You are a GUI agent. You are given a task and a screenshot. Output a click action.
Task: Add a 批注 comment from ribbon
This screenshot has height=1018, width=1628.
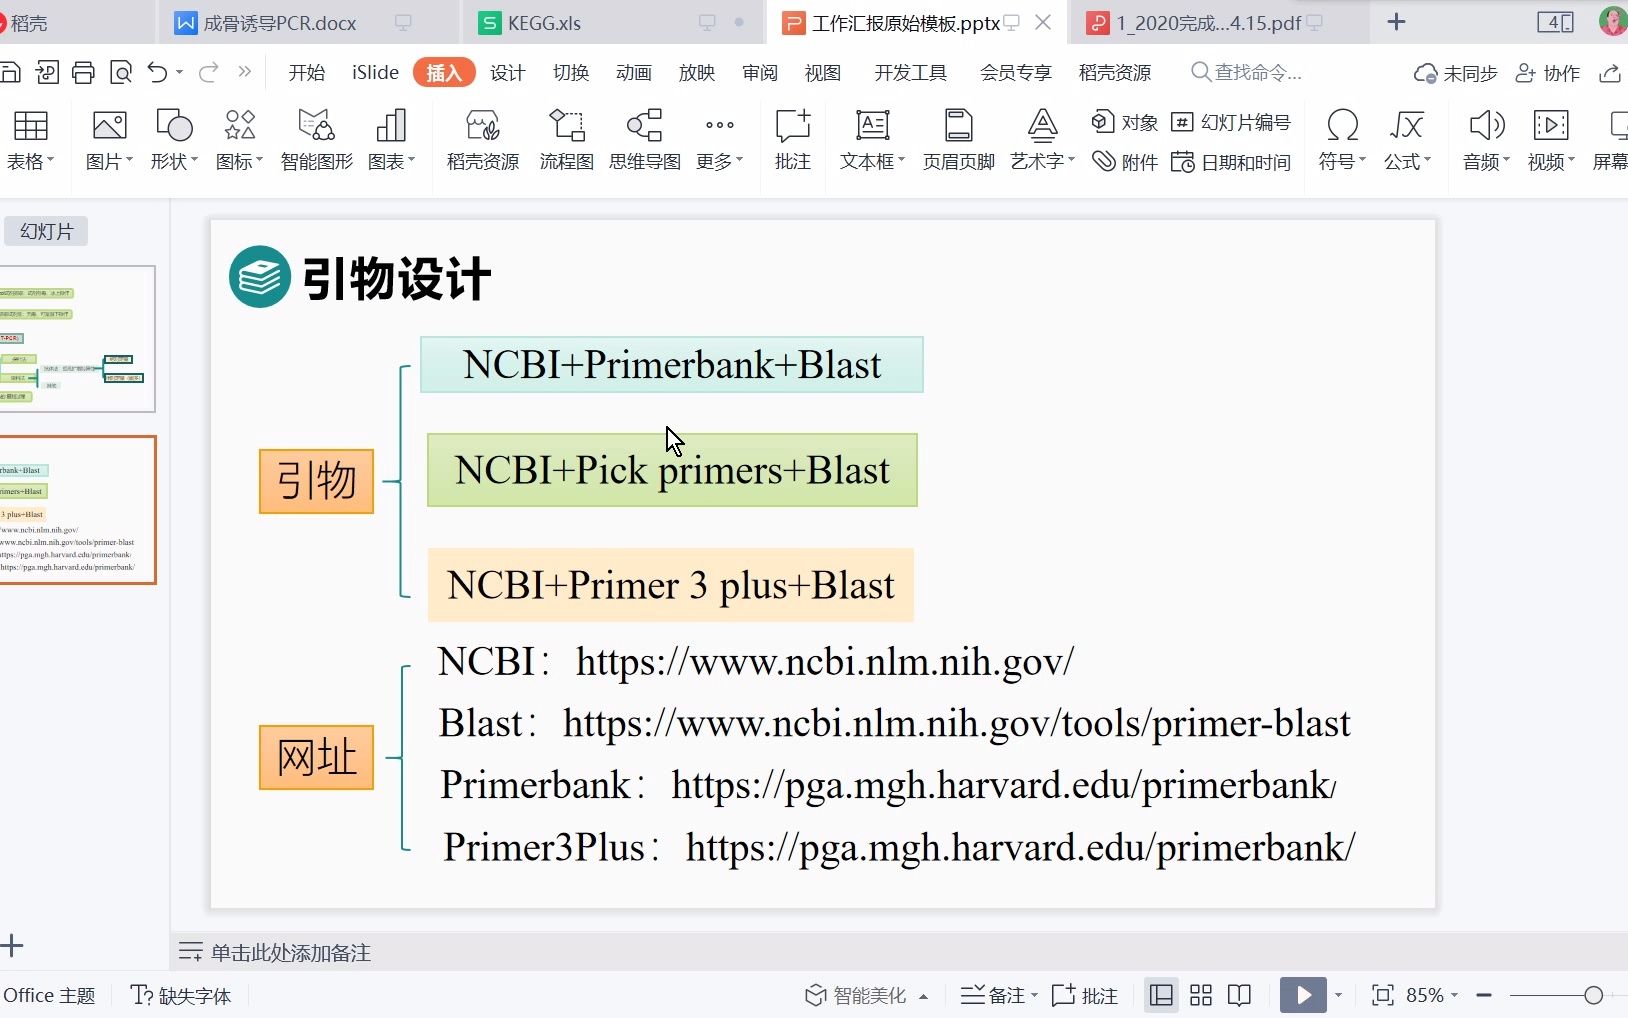click(793, 140)
